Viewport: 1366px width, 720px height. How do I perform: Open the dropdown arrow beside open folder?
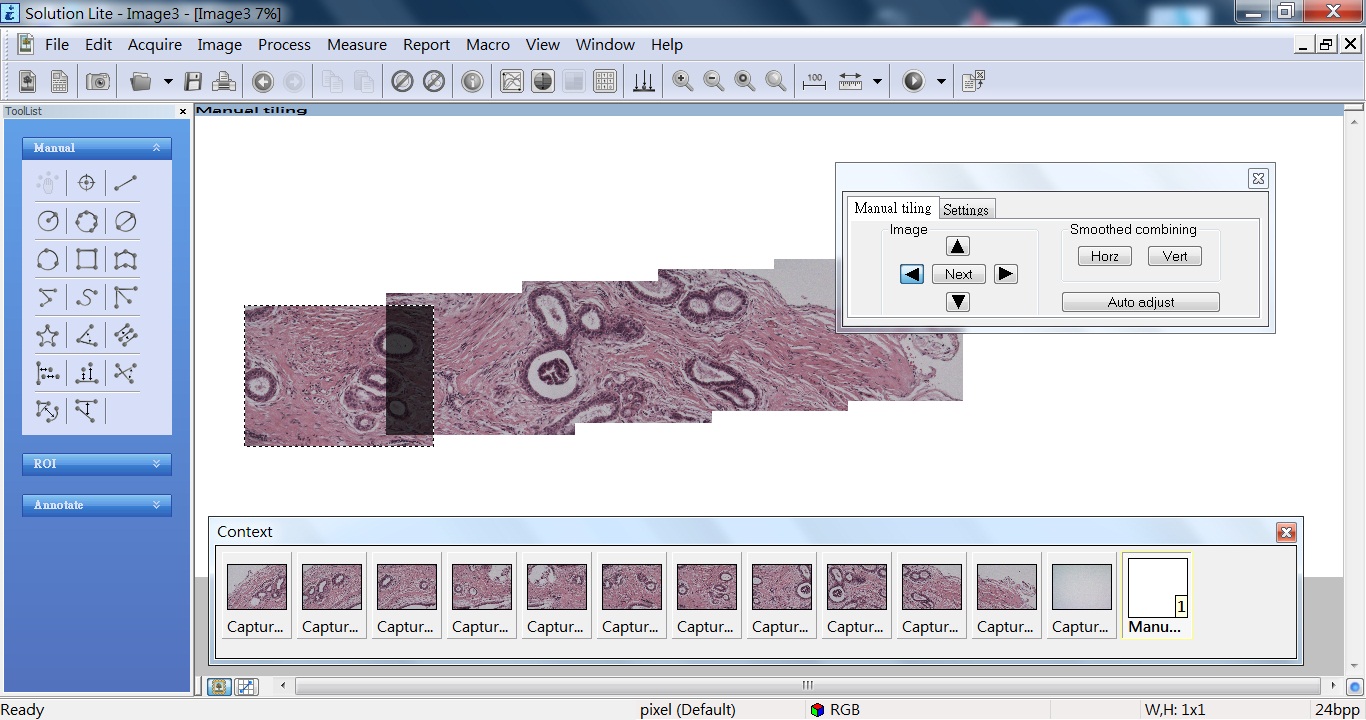[x=168, y=82]
